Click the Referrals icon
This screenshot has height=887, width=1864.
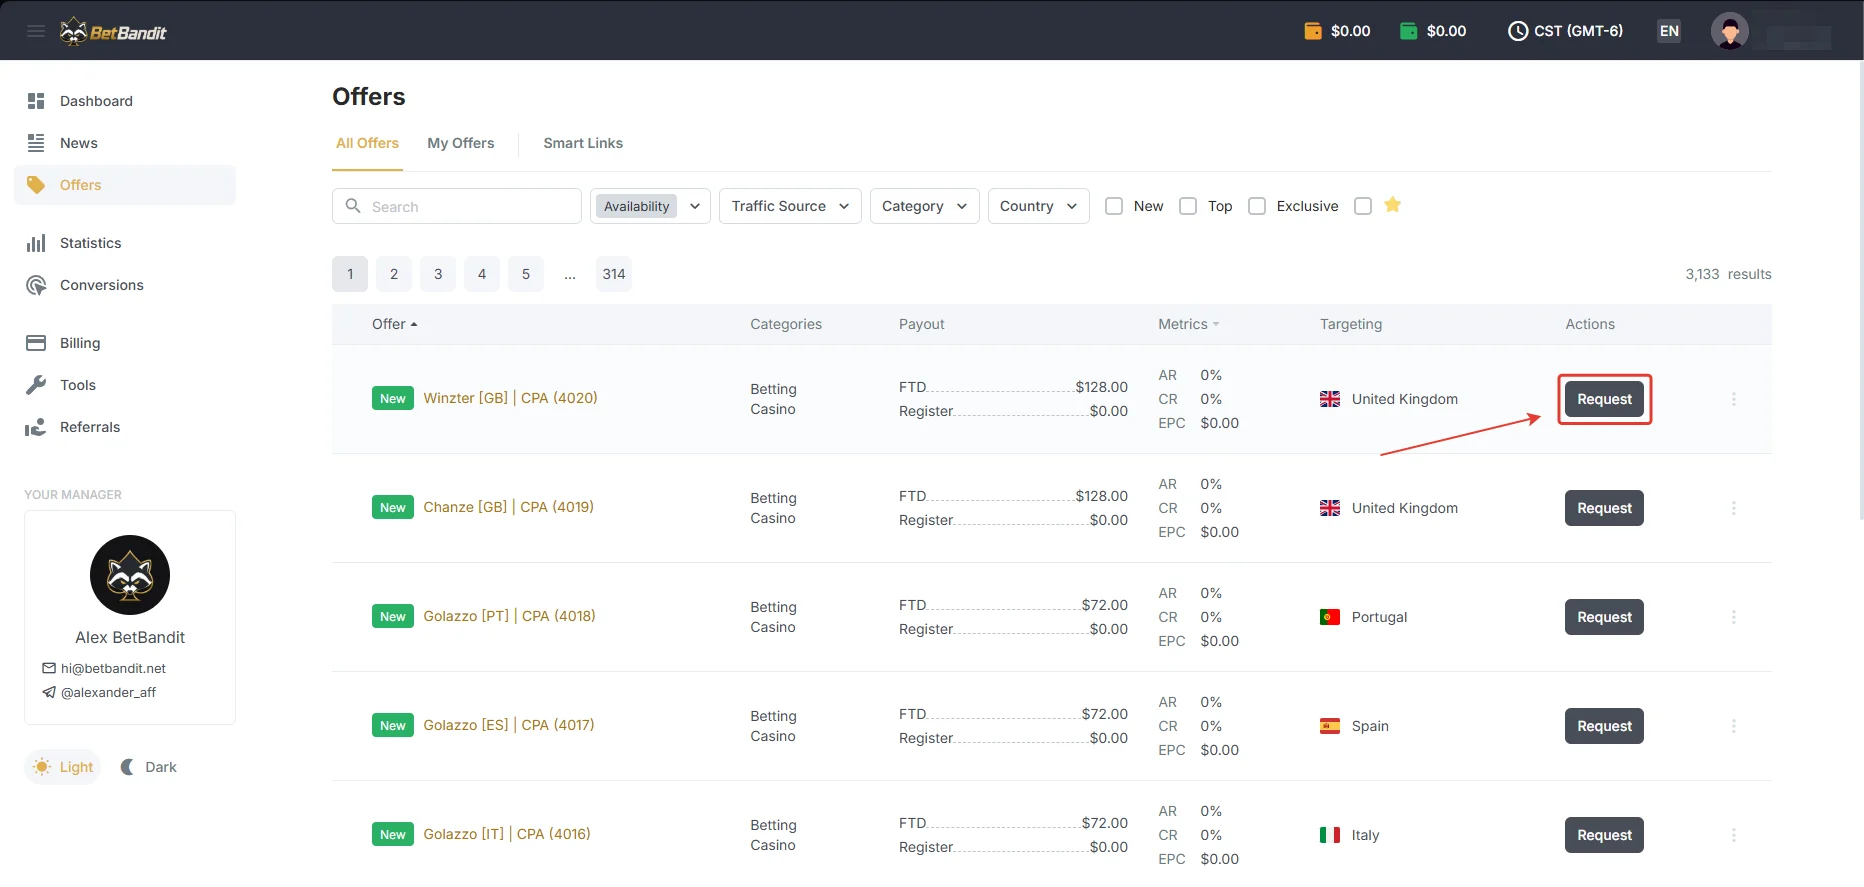pos(36,427)
